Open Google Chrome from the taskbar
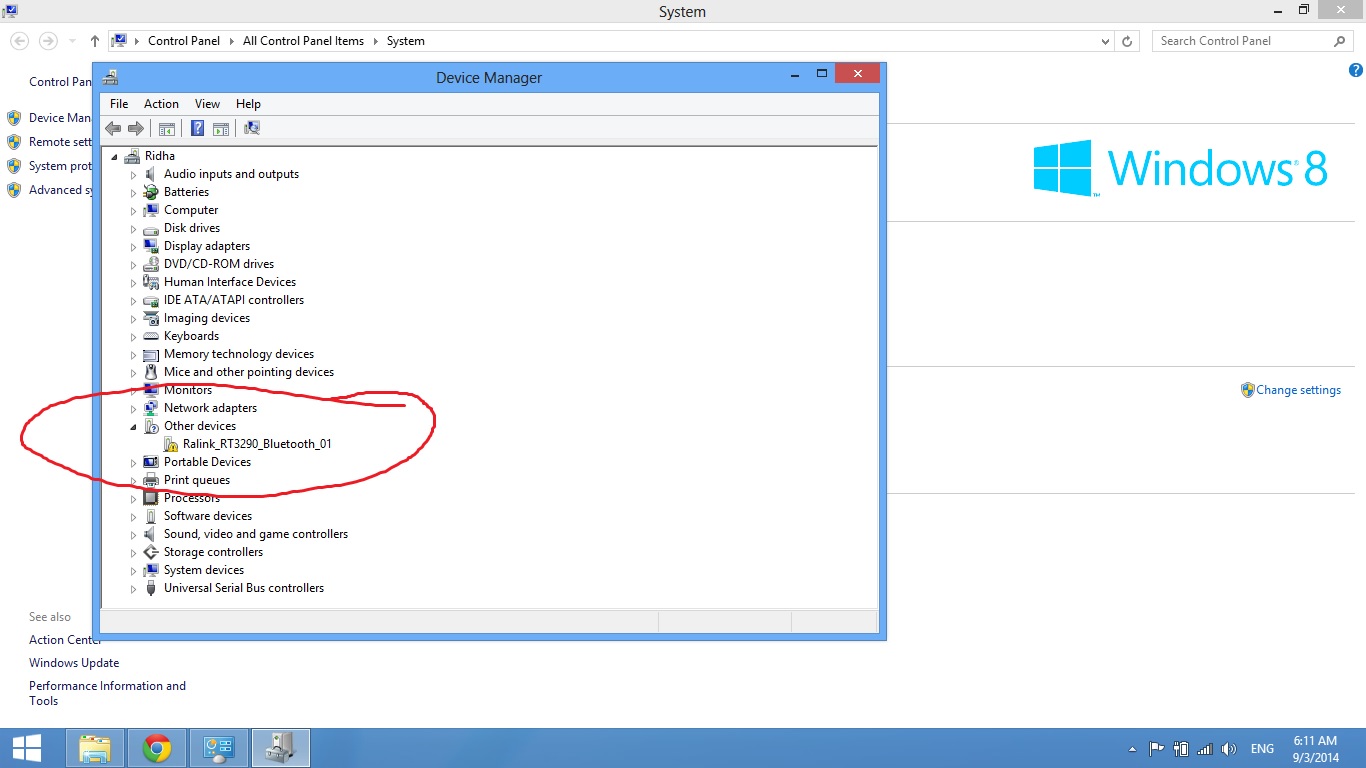1366x768 pixels. click(x=157, y=748)
